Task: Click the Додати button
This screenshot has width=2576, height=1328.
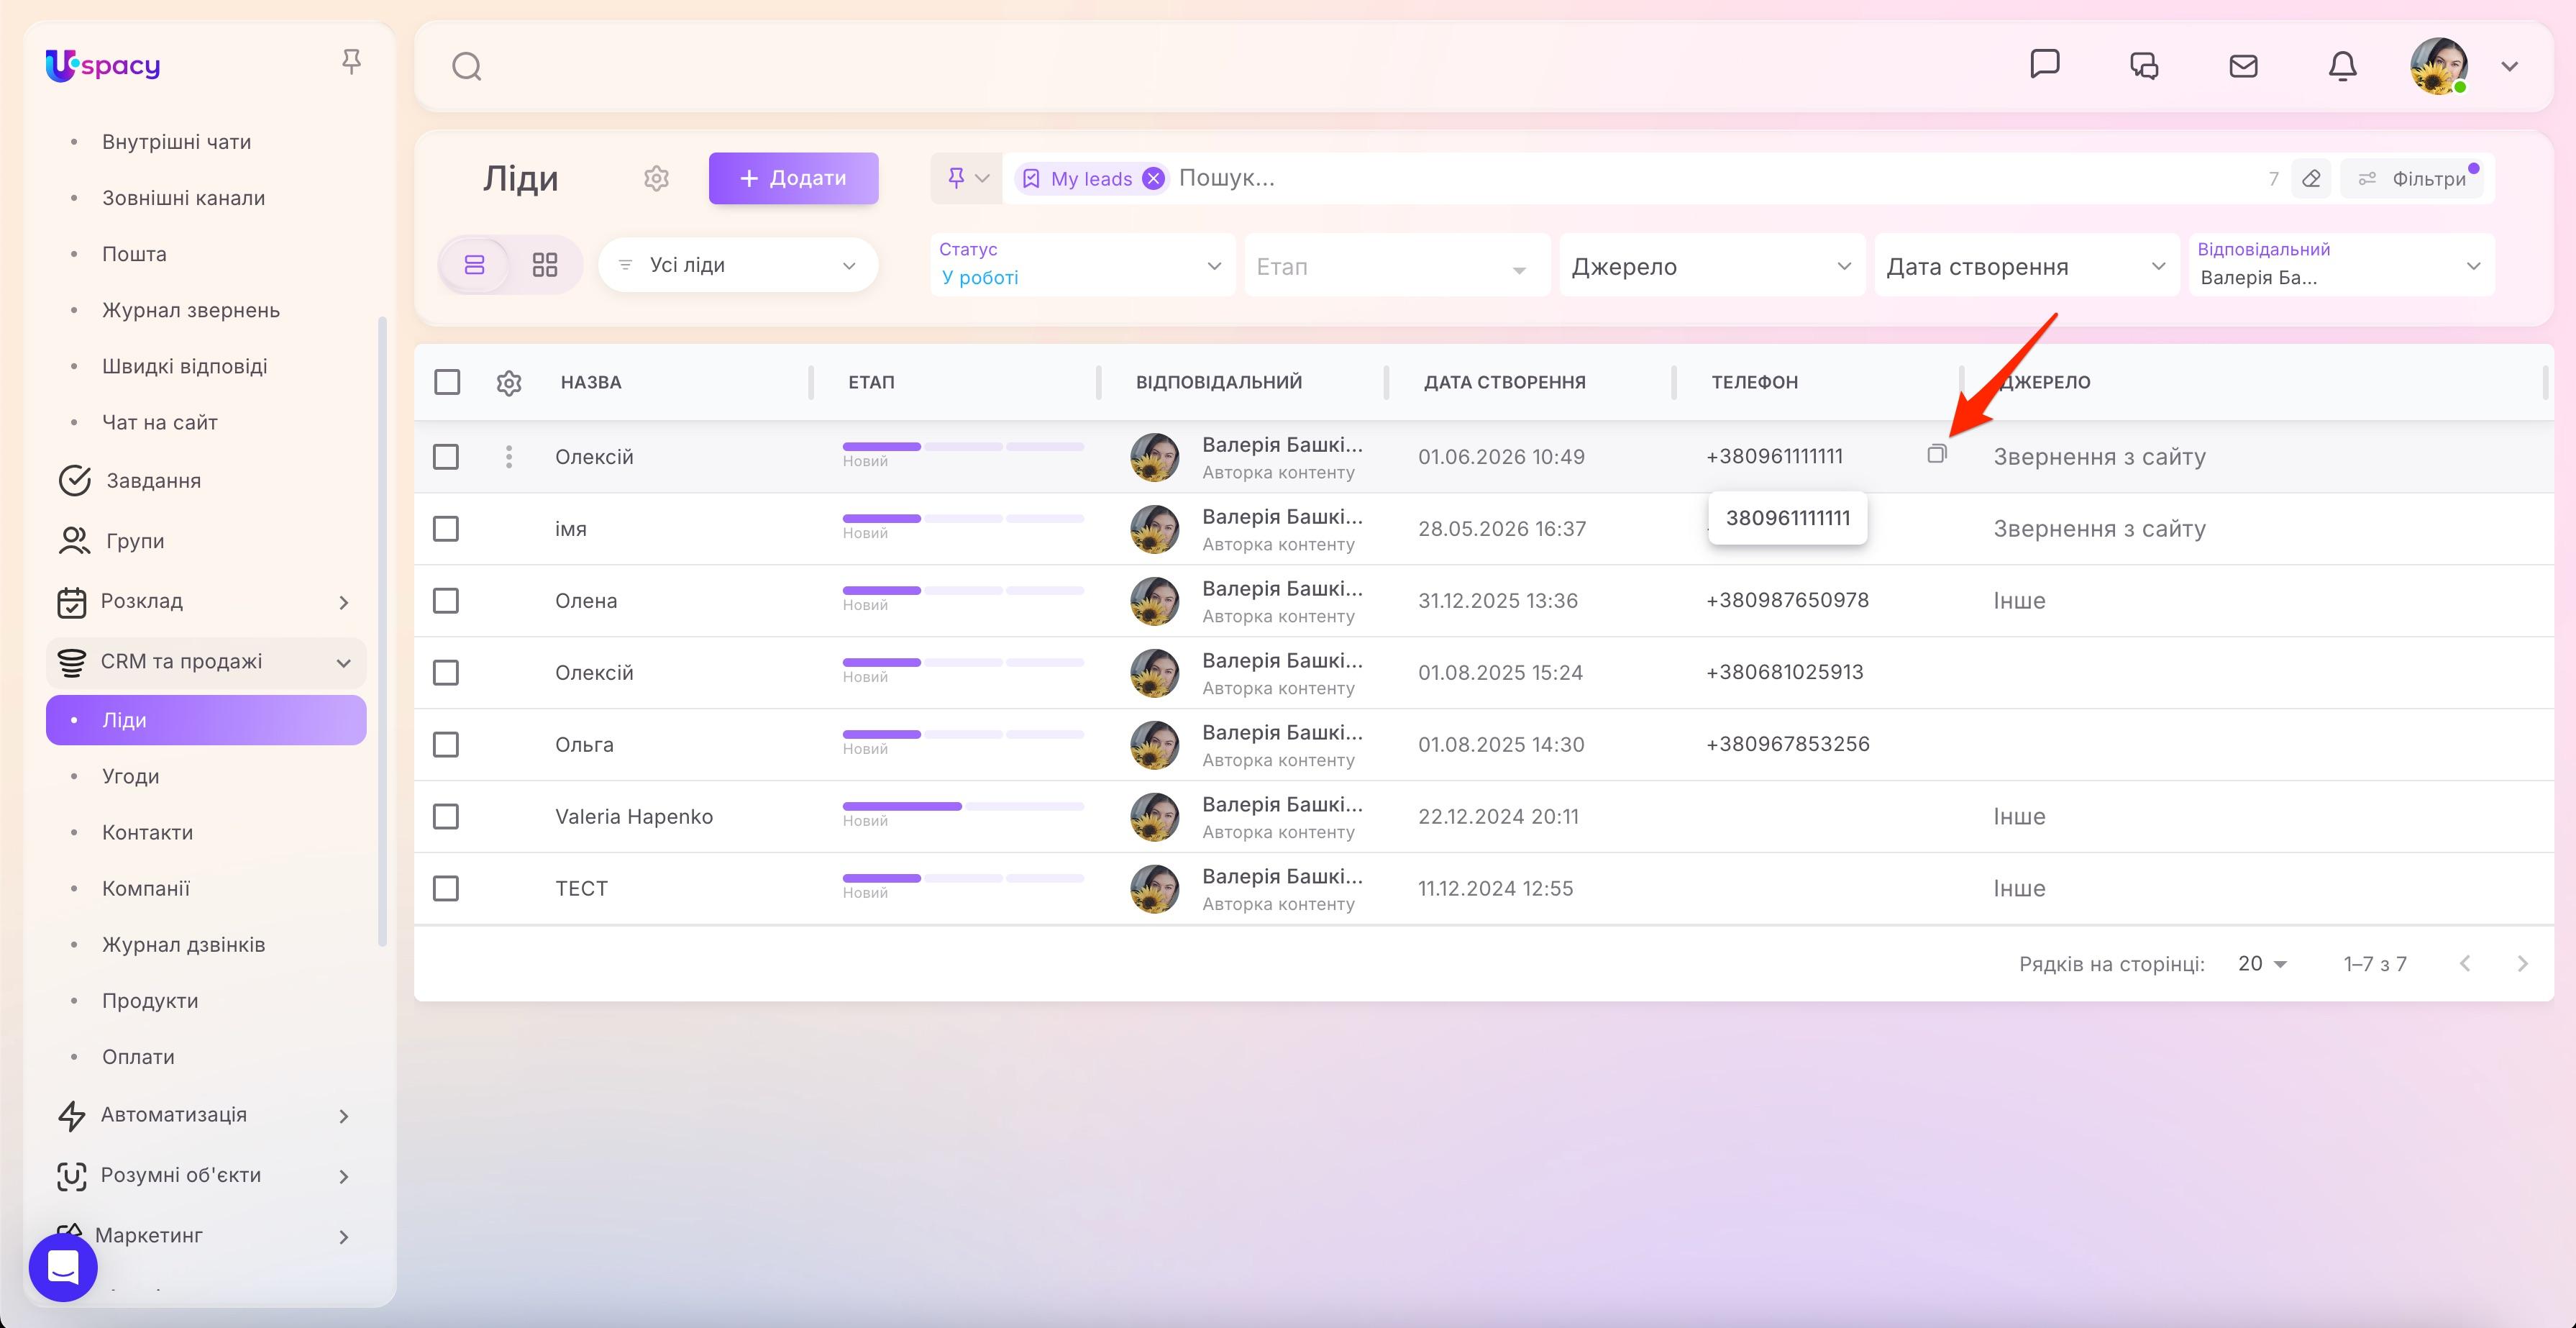Action: pos(794,178)
